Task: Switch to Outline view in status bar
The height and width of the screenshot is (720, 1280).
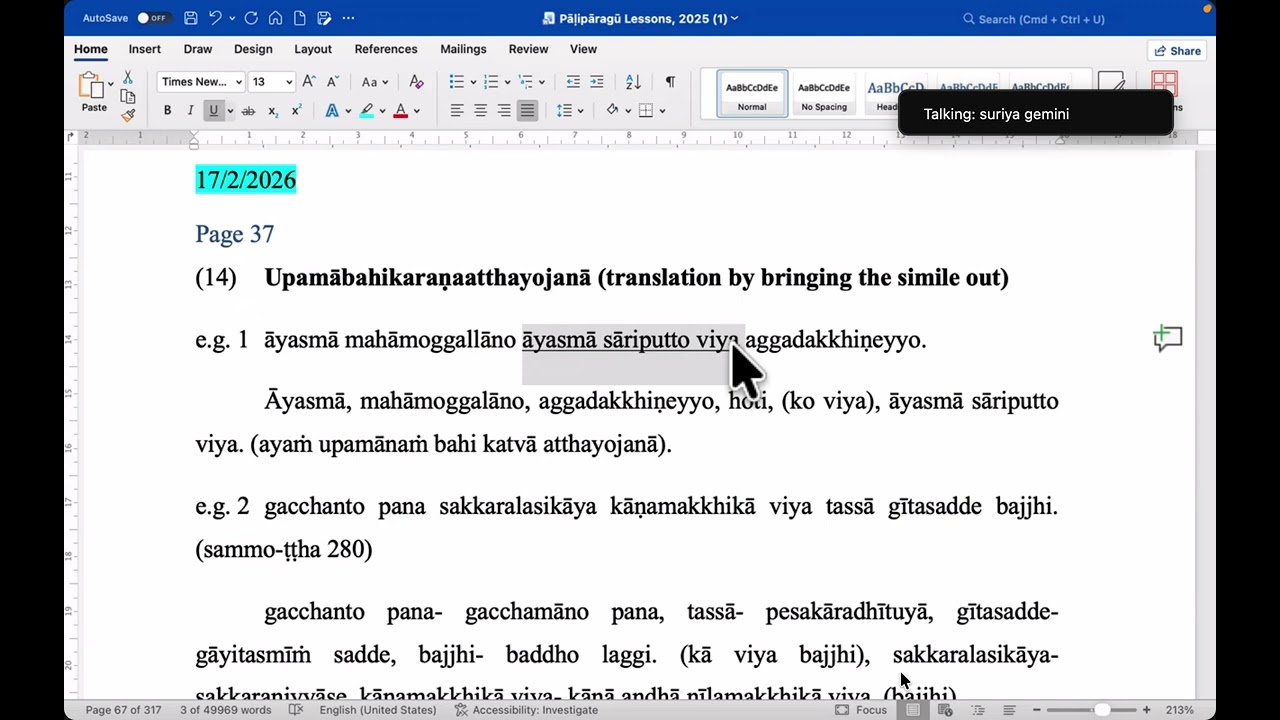Action: pyautogui.click(x=978, y=710)
